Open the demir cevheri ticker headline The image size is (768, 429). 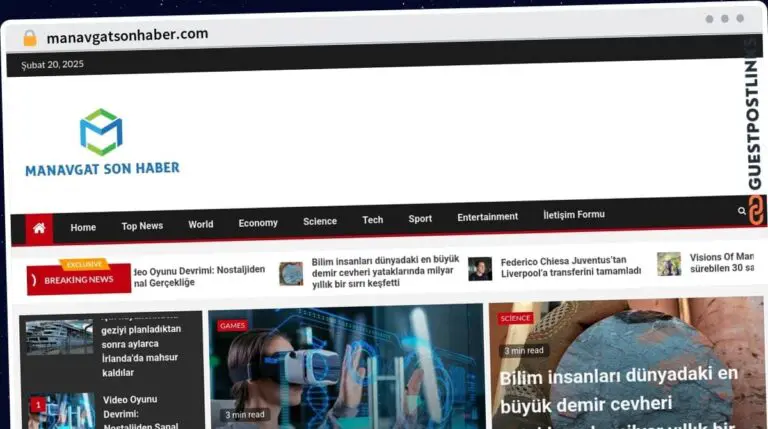pyautogui.click(x=384, y=271)
